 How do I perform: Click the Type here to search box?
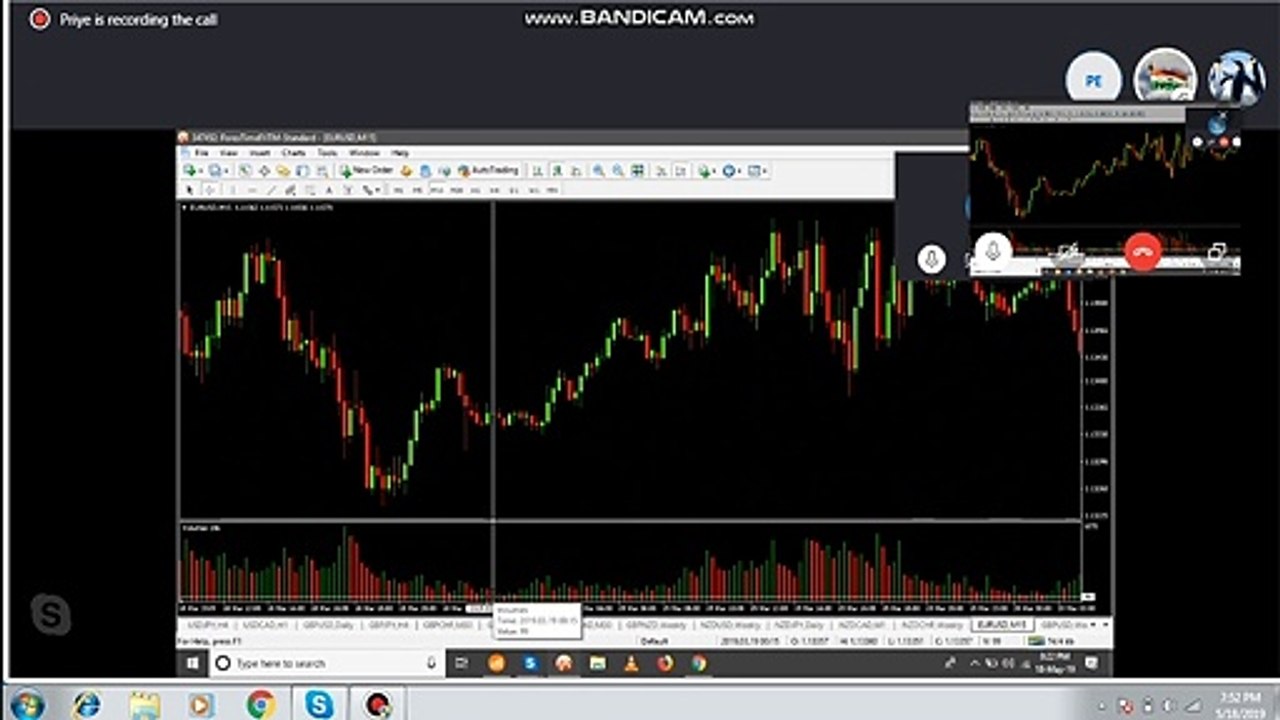pyautogui.click(x=328, y=663)
